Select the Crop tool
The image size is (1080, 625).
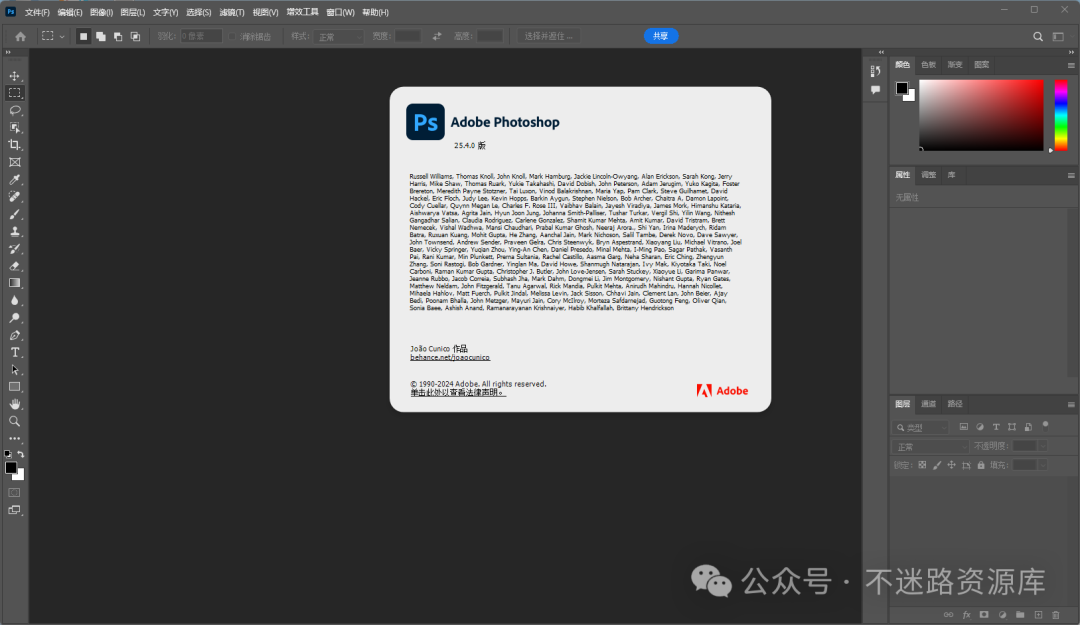(x=14, y=145)
